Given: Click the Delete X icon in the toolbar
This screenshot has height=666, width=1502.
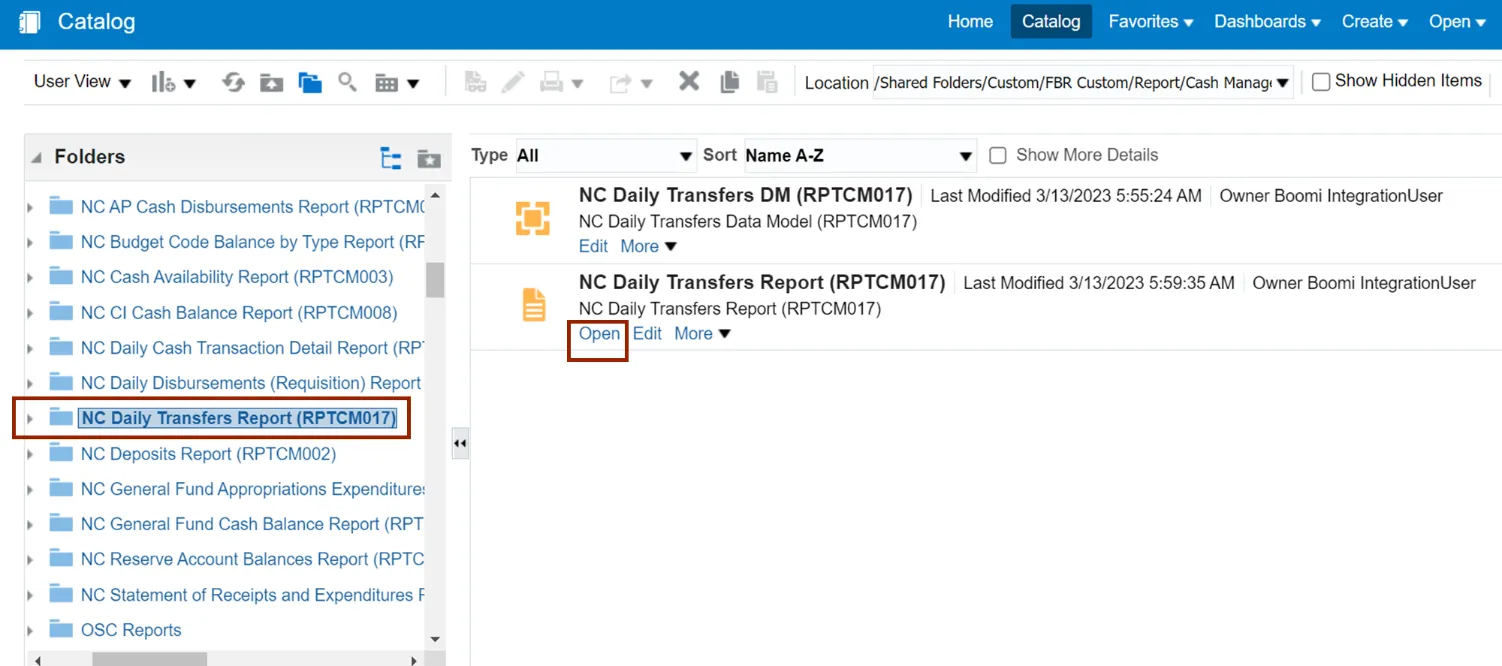Looking at the screenshot, I should [x=689, y=82].
